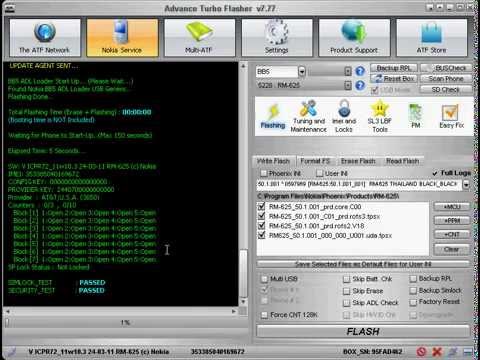Image resolution: width=480 pixels, height=360 pixels.
Task: Enable Force CNT 128K checkbox
Action: coord(264,315)
